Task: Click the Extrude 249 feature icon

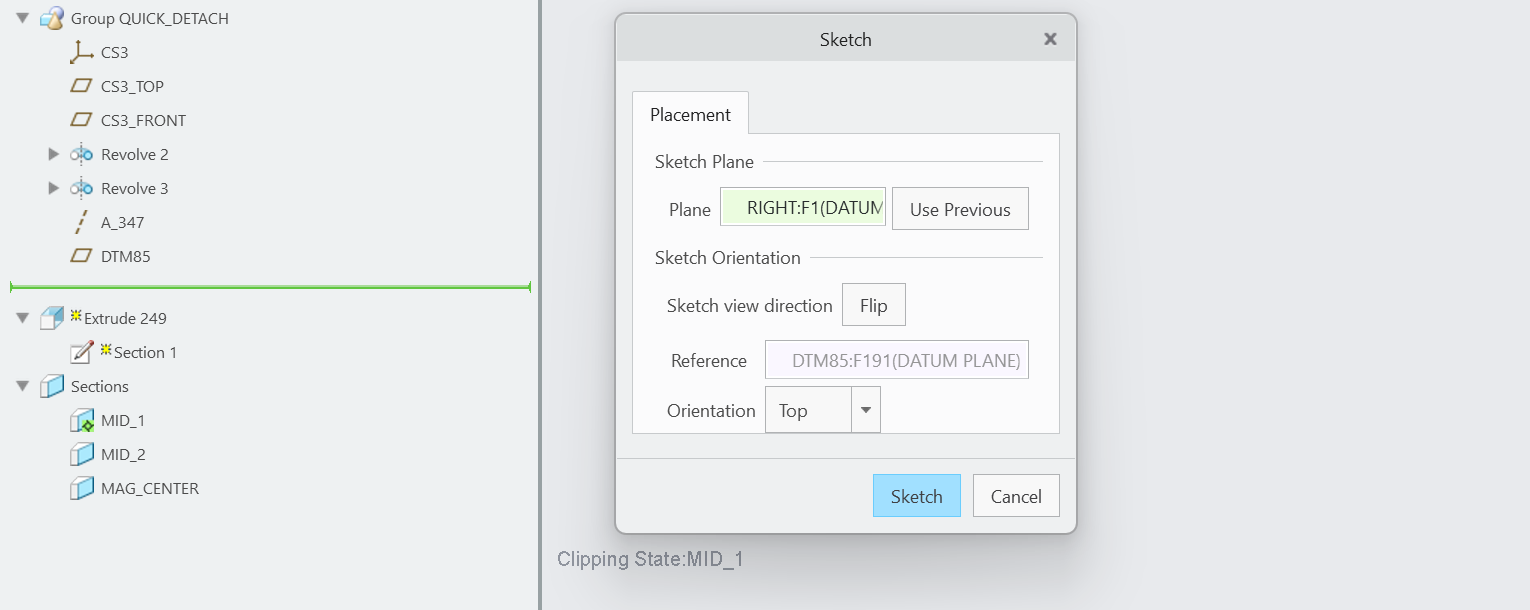Action: click(x=51, y=317)
